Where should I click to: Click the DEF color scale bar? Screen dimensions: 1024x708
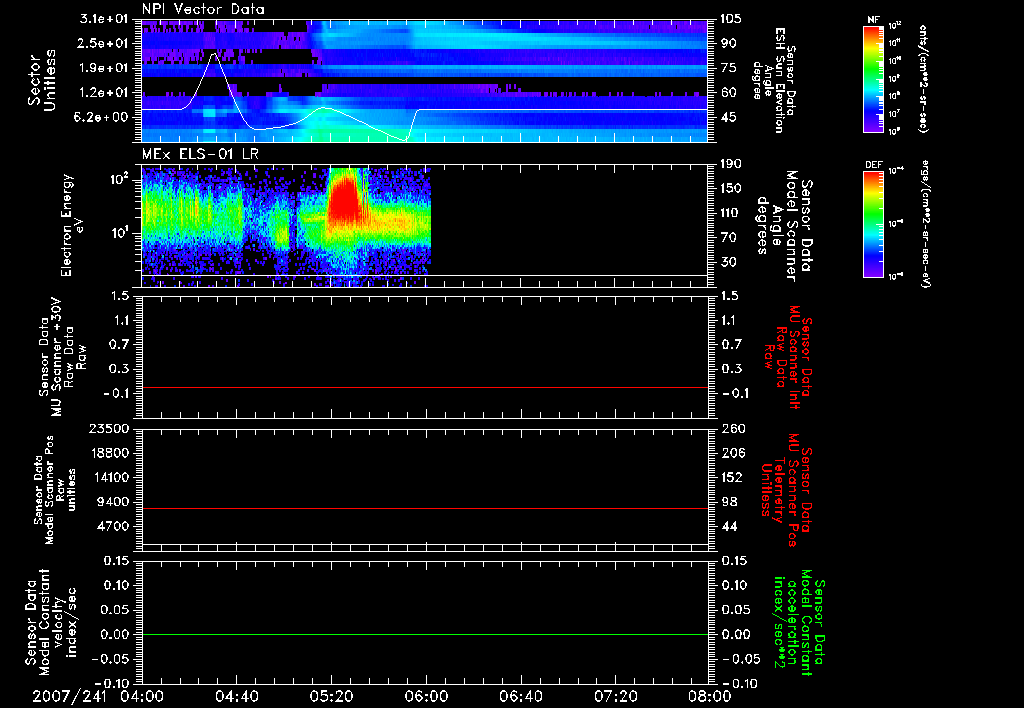tap(873, 224)
